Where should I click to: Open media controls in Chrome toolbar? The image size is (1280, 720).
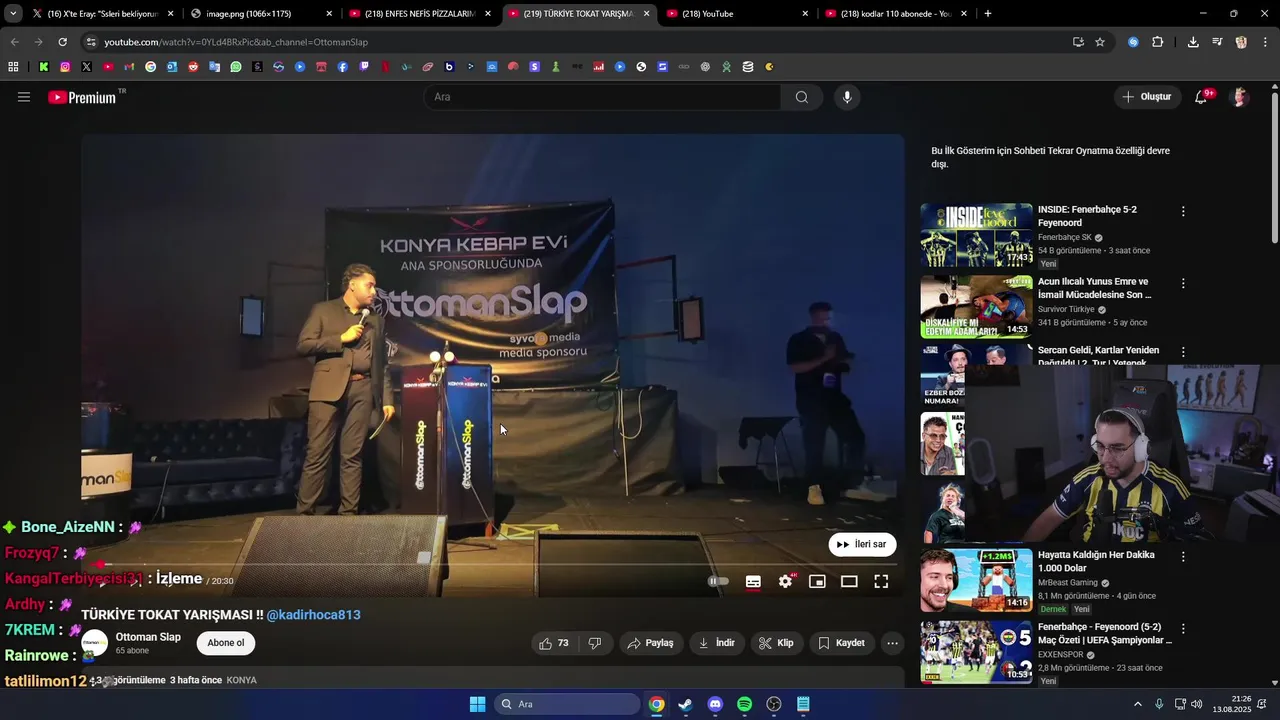pos(1217,42)
